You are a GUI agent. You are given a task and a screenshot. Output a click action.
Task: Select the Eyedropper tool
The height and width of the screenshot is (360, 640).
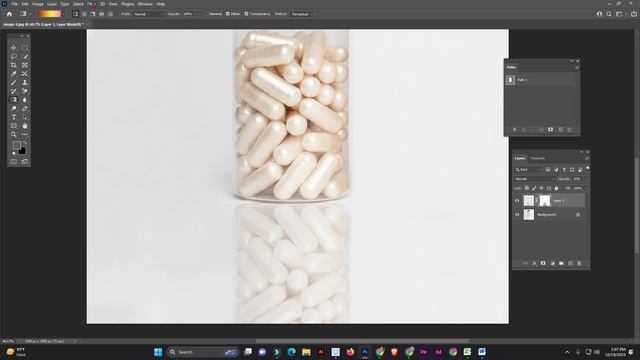(13, 74)
